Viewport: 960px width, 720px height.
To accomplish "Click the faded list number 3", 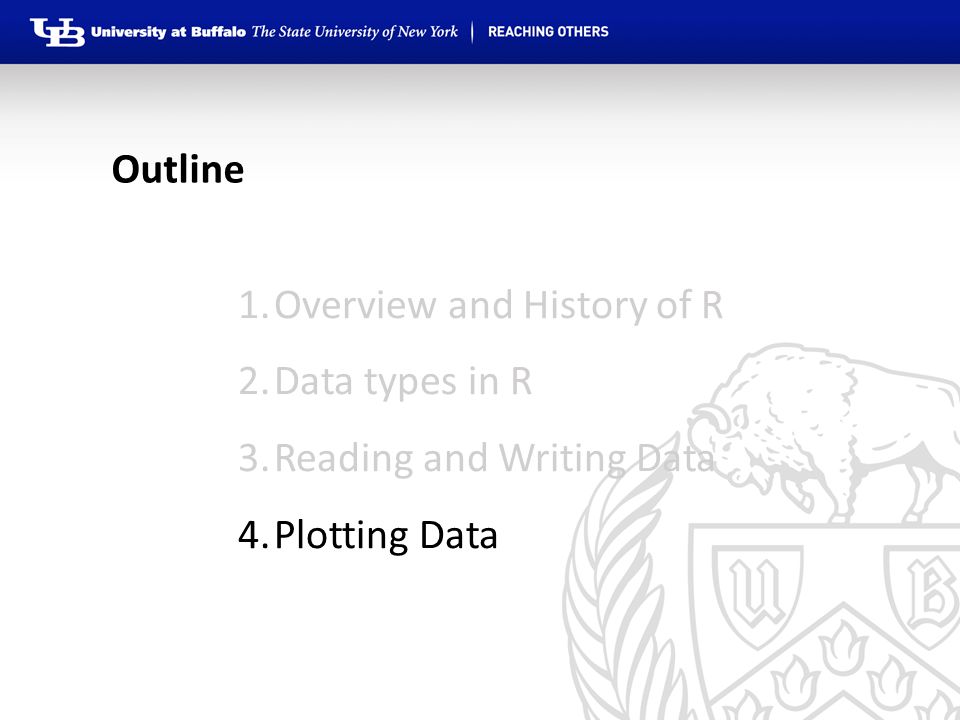I will point(253,459).
